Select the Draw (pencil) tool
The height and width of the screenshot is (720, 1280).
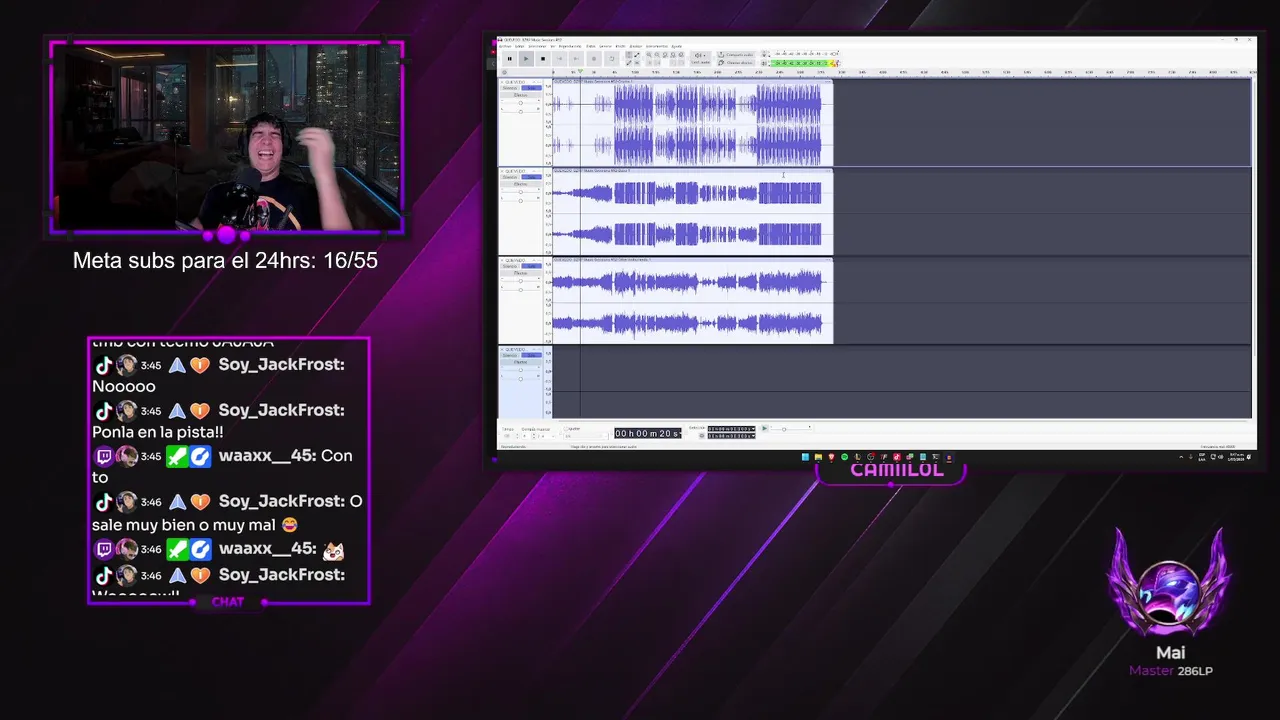pyautogui.click(x=629, y=63)
